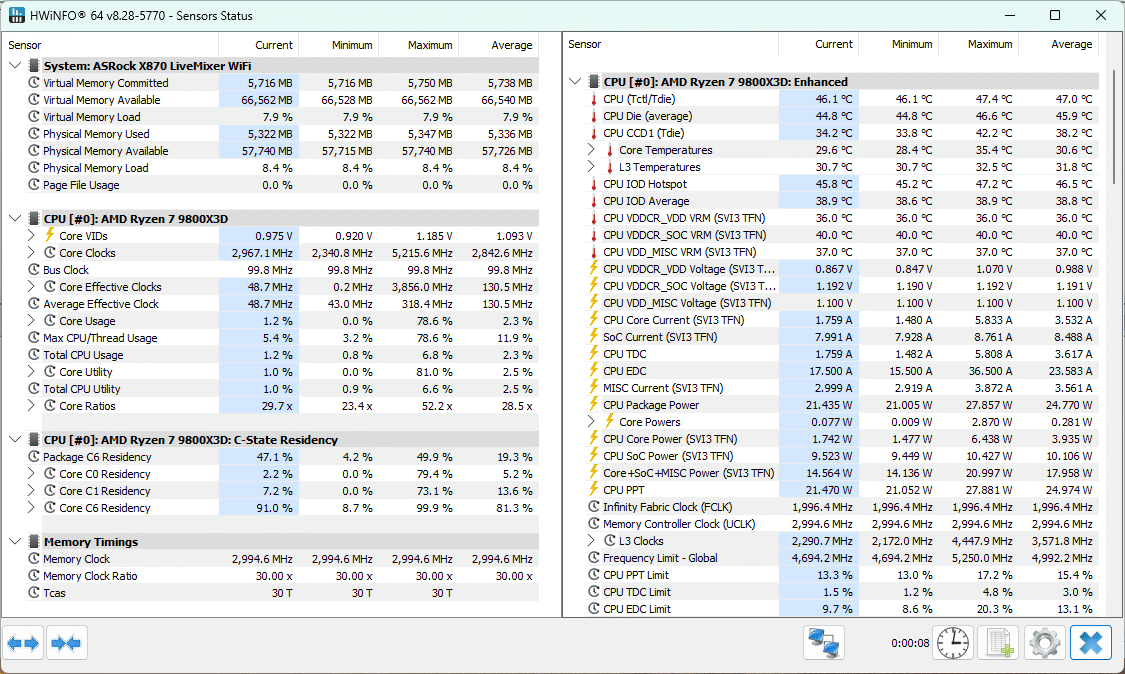Image resolution: width=1125 pixels, height=674 pixels.
Task: Click the lightning icon beside SoC Current
Action: (593, 336)
